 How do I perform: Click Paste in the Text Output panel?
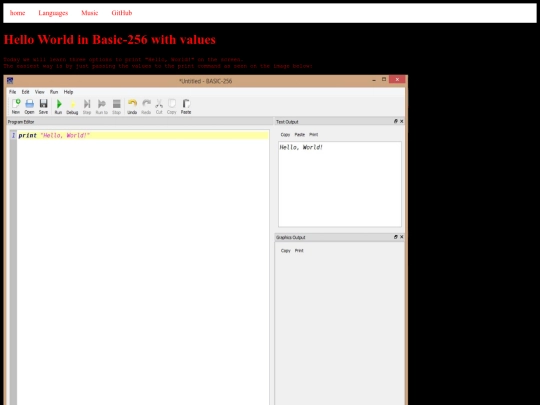coord(300,135)
